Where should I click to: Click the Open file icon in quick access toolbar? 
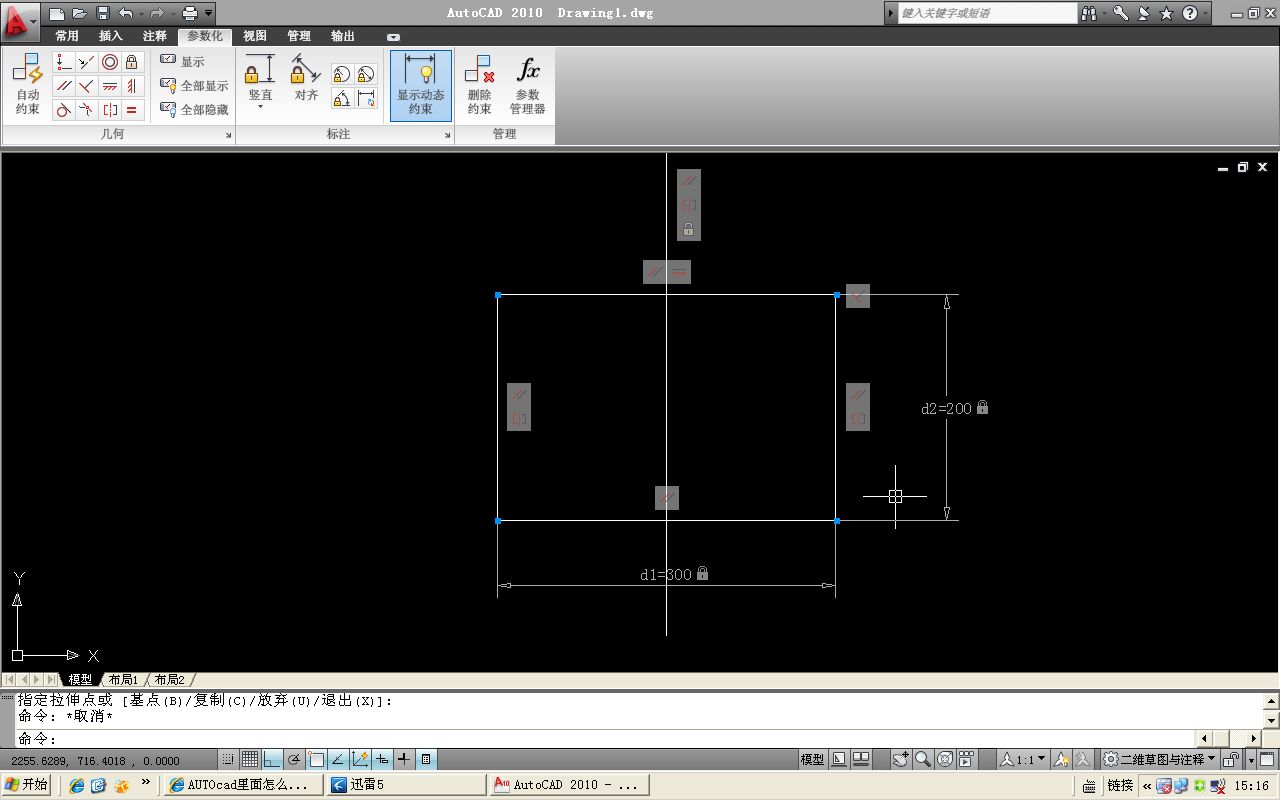[x=80, y=13]
